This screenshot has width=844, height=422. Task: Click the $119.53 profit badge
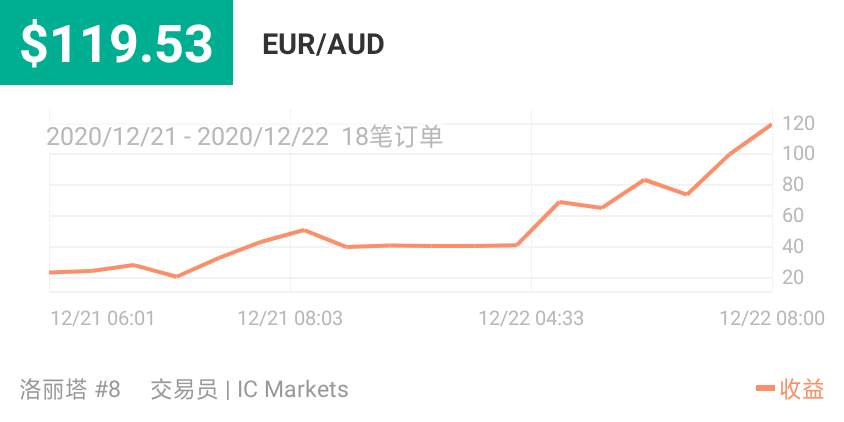tap(116, 42)
